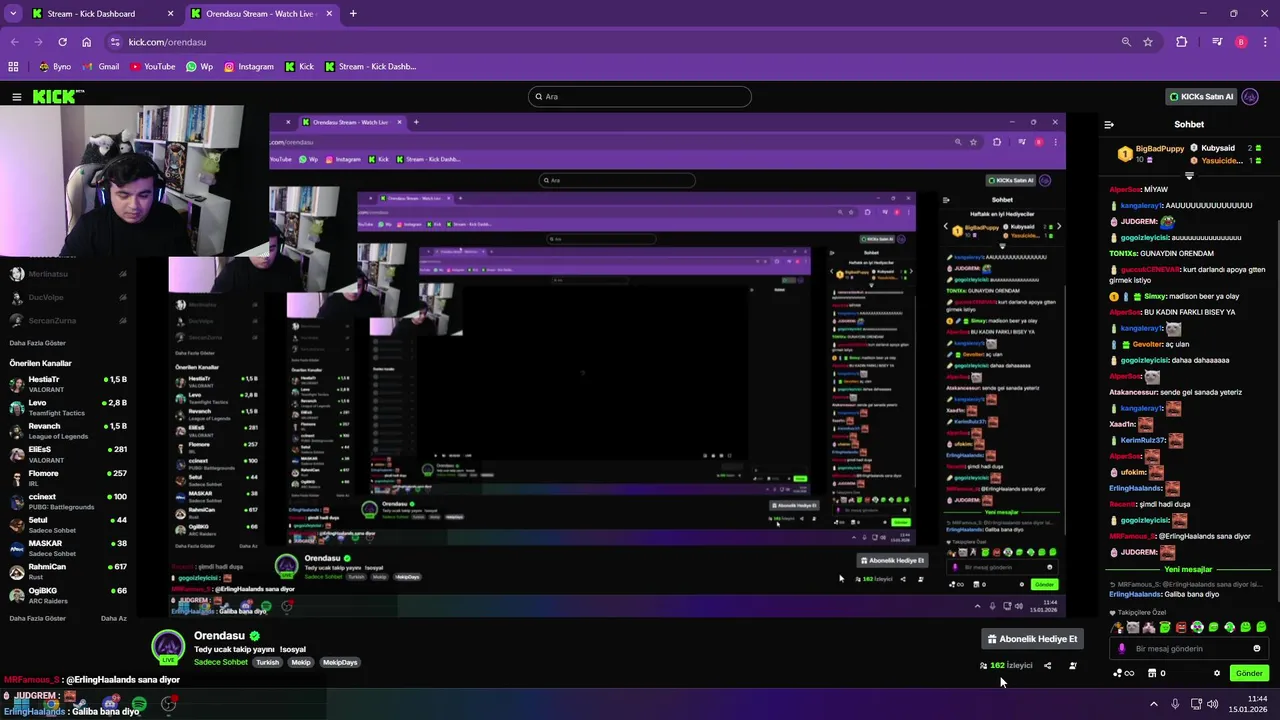Collapse list with Daha Az
Image resolution: width=1280 pixels, height=720 pixels.
(x=114, y=619)
